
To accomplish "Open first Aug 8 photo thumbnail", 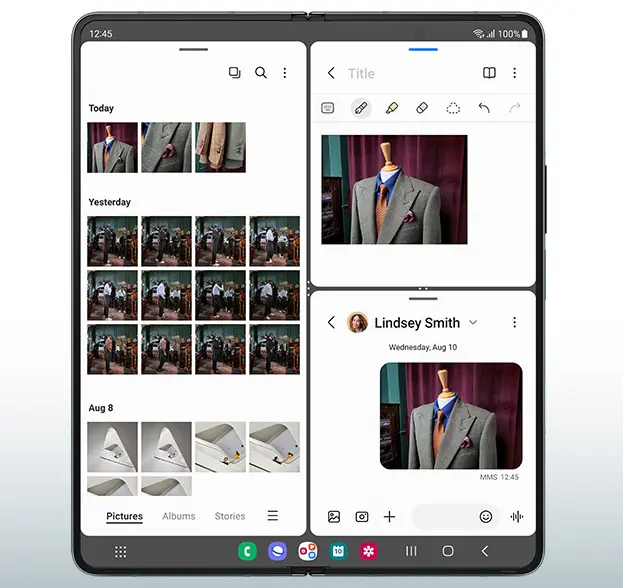I will click(x=112, y=447).
